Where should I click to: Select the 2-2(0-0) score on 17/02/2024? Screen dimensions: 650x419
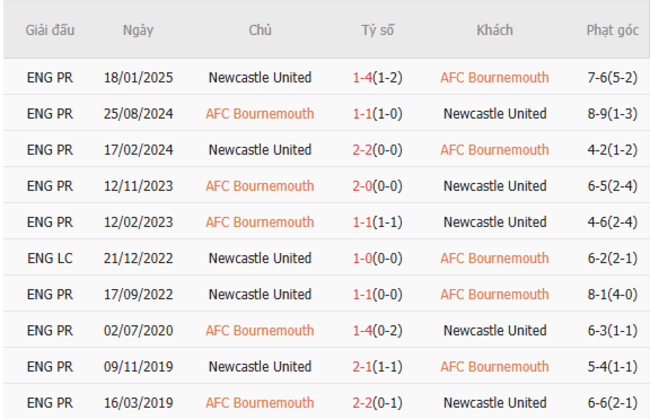click(377, 150)
